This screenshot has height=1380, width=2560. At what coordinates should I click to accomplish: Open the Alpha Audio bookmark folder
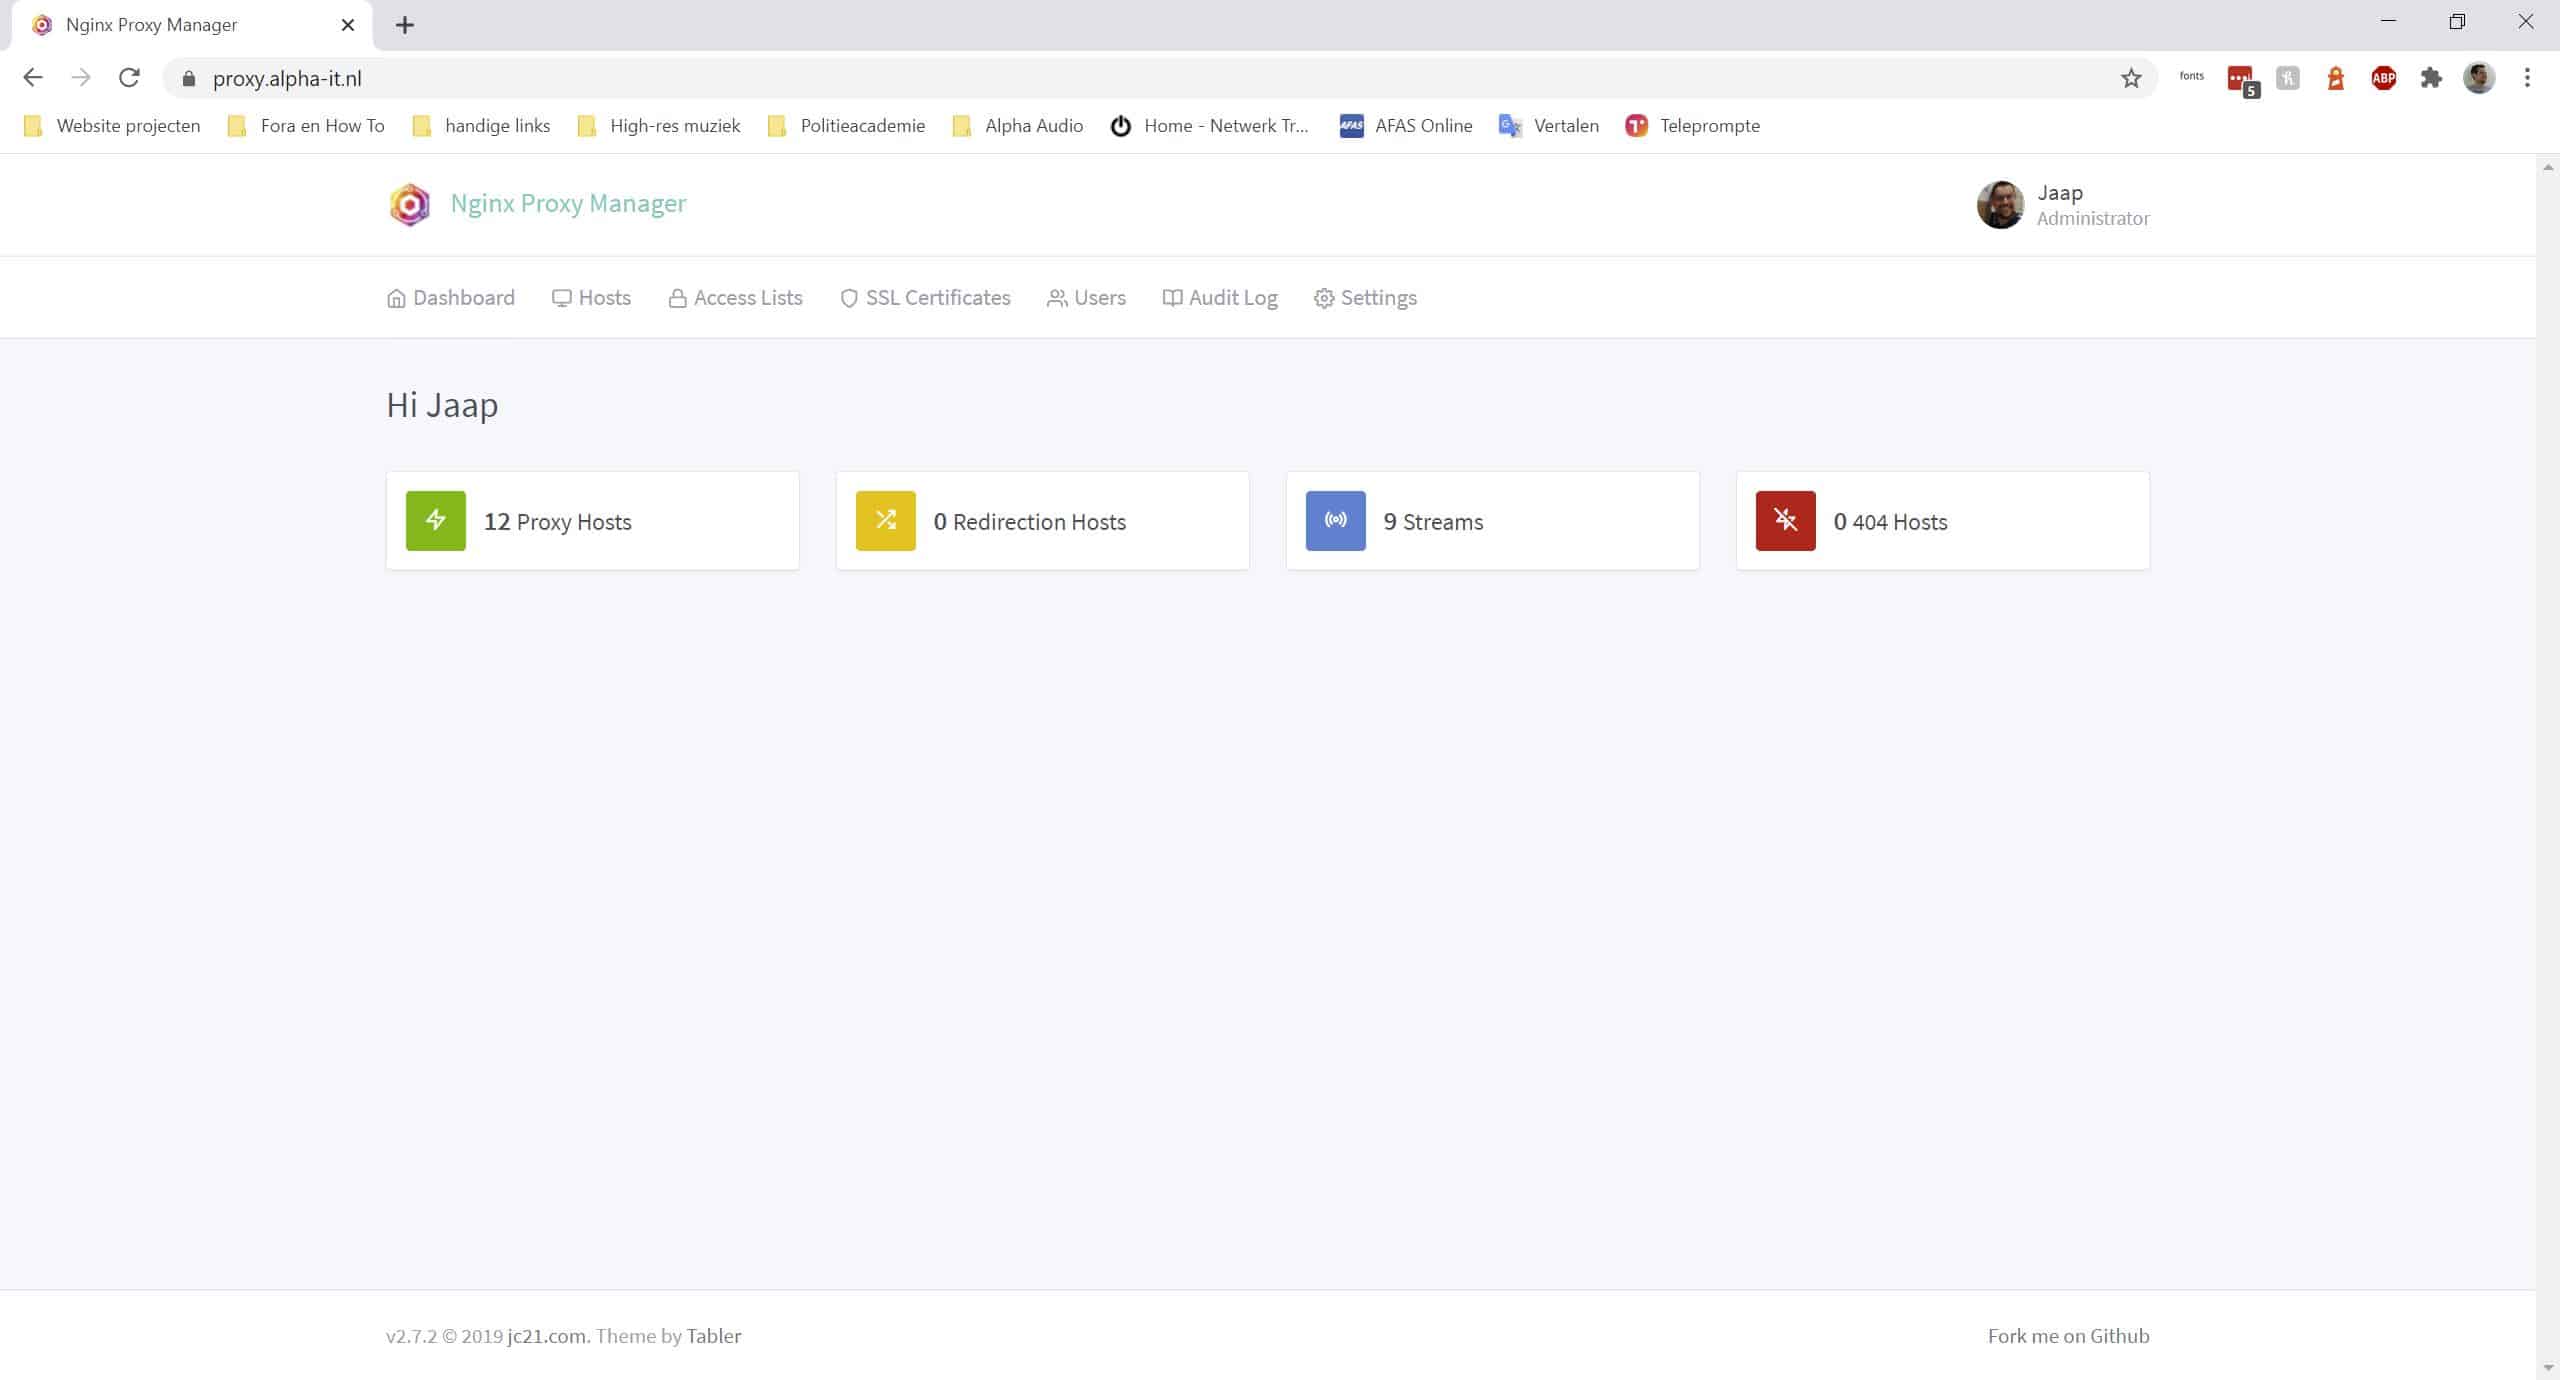point(1018,126)
